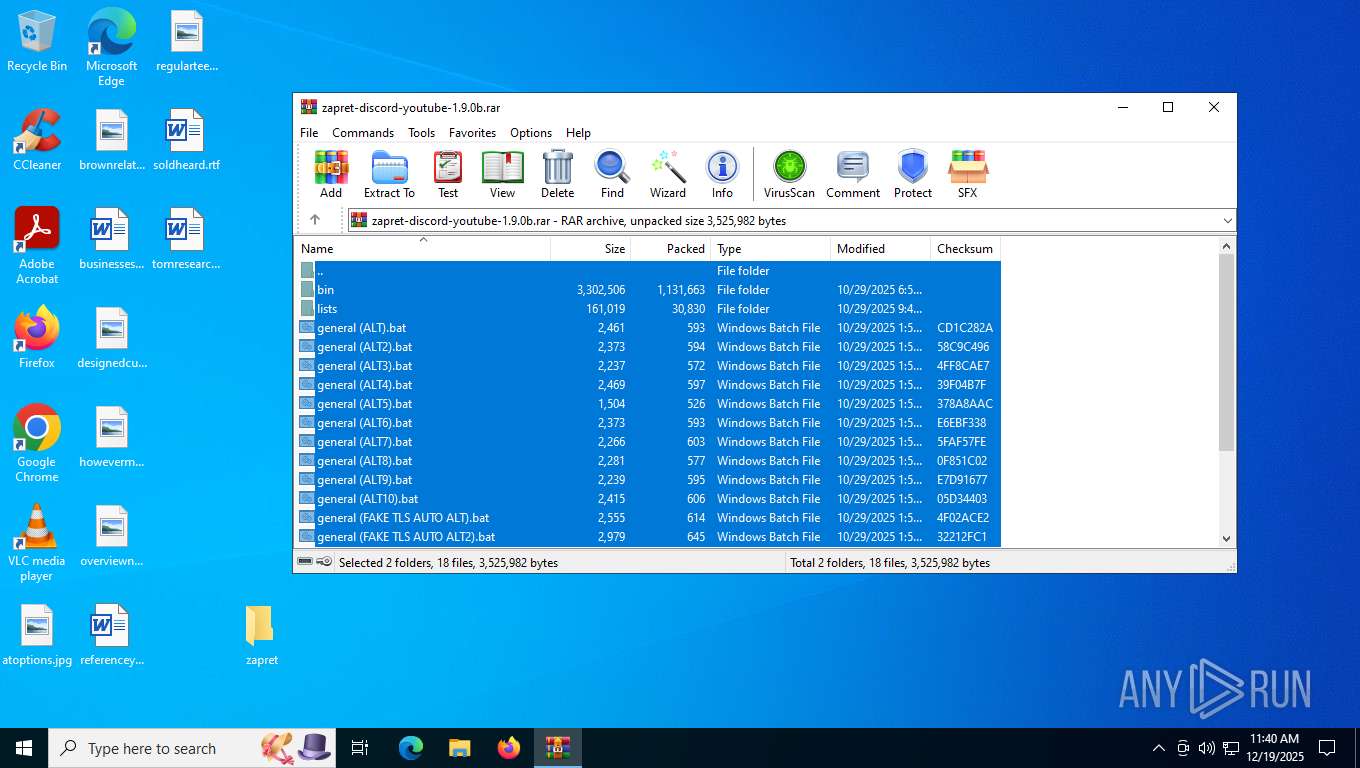1360x768 pixels.
Task: Open File Explorer from the taskbar
Action: 460,748
